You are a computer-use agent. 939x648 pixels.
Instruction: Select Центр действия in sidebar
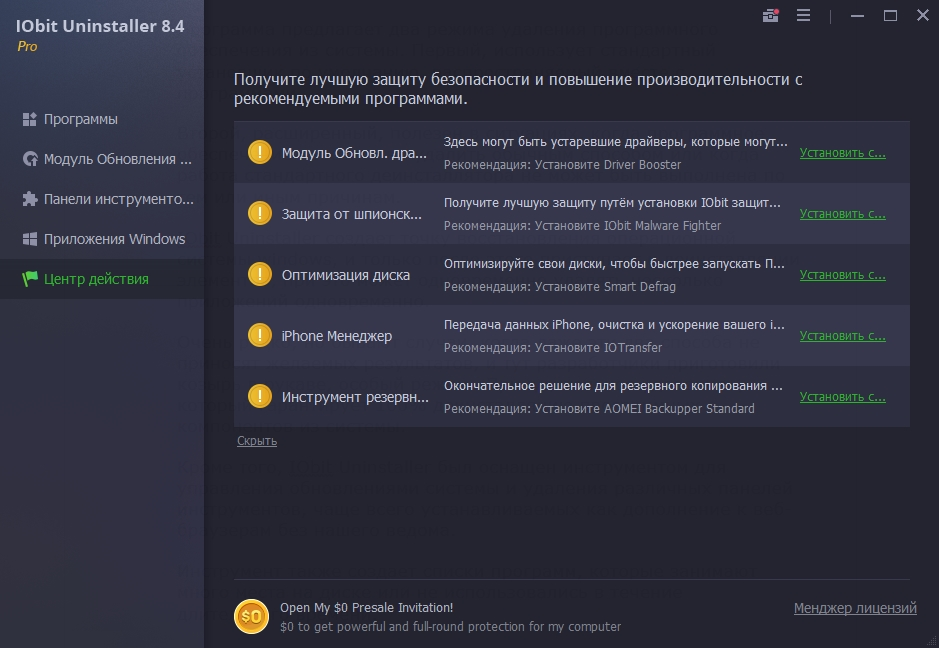[x=102, y=278]
